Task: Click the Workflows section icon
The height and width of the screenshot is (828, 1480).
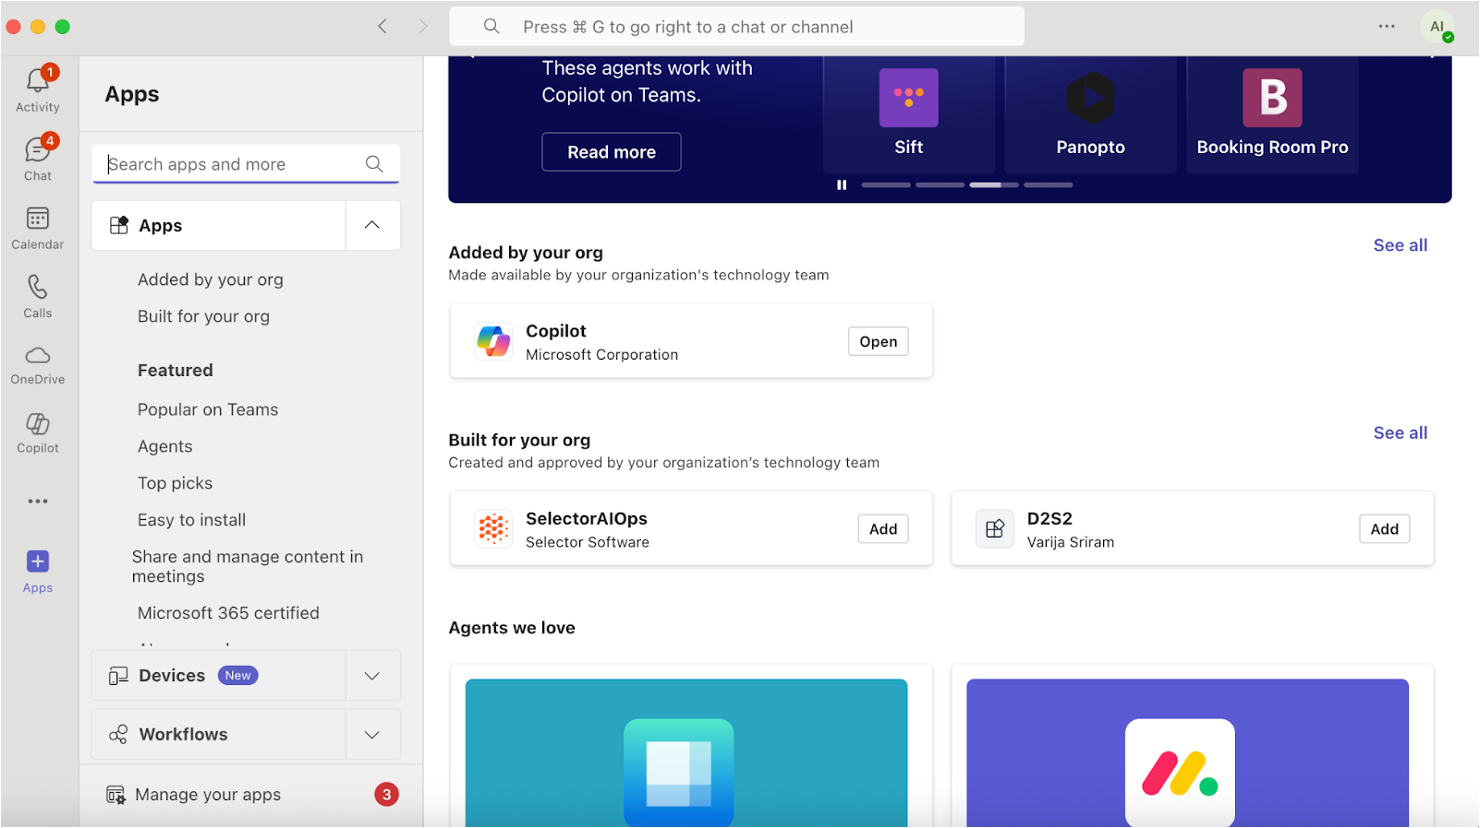Action: [118, 734]
